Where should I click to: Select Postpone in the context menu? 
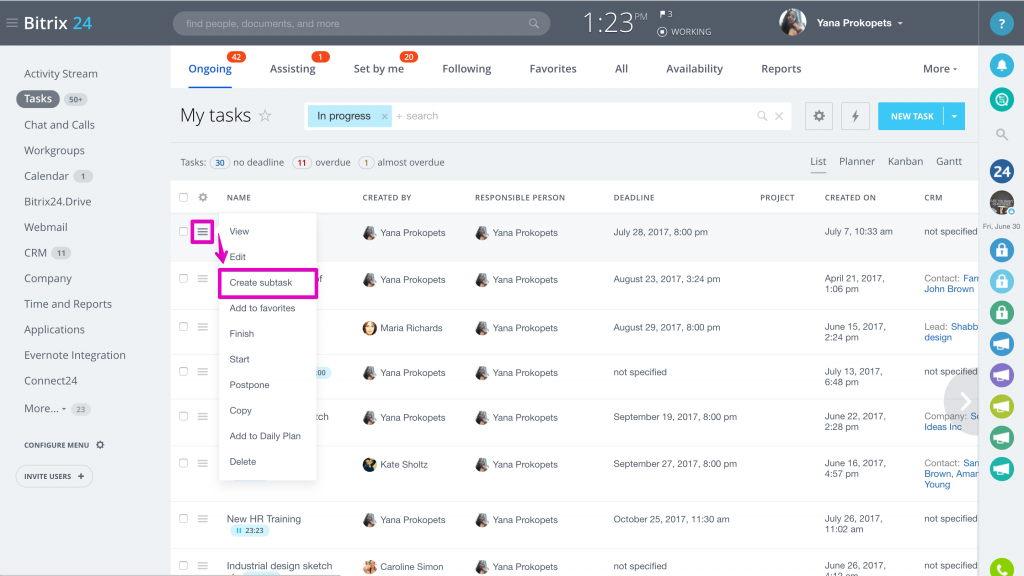249,385
